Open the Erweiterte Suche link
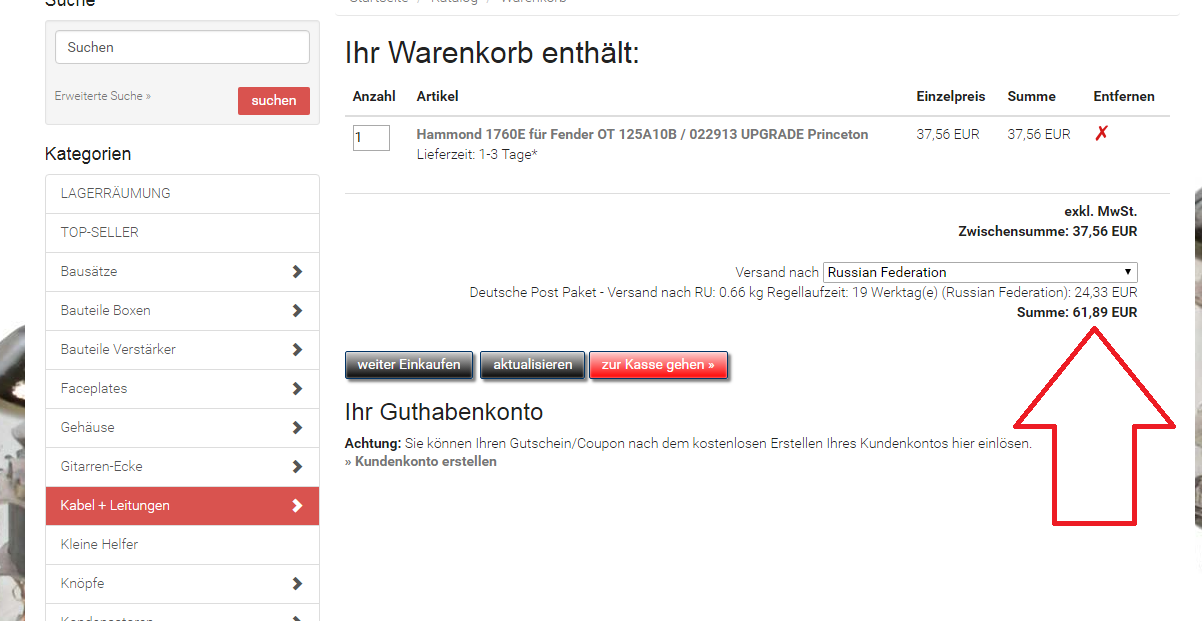The image size is (1202, 621). pos(103,96)
